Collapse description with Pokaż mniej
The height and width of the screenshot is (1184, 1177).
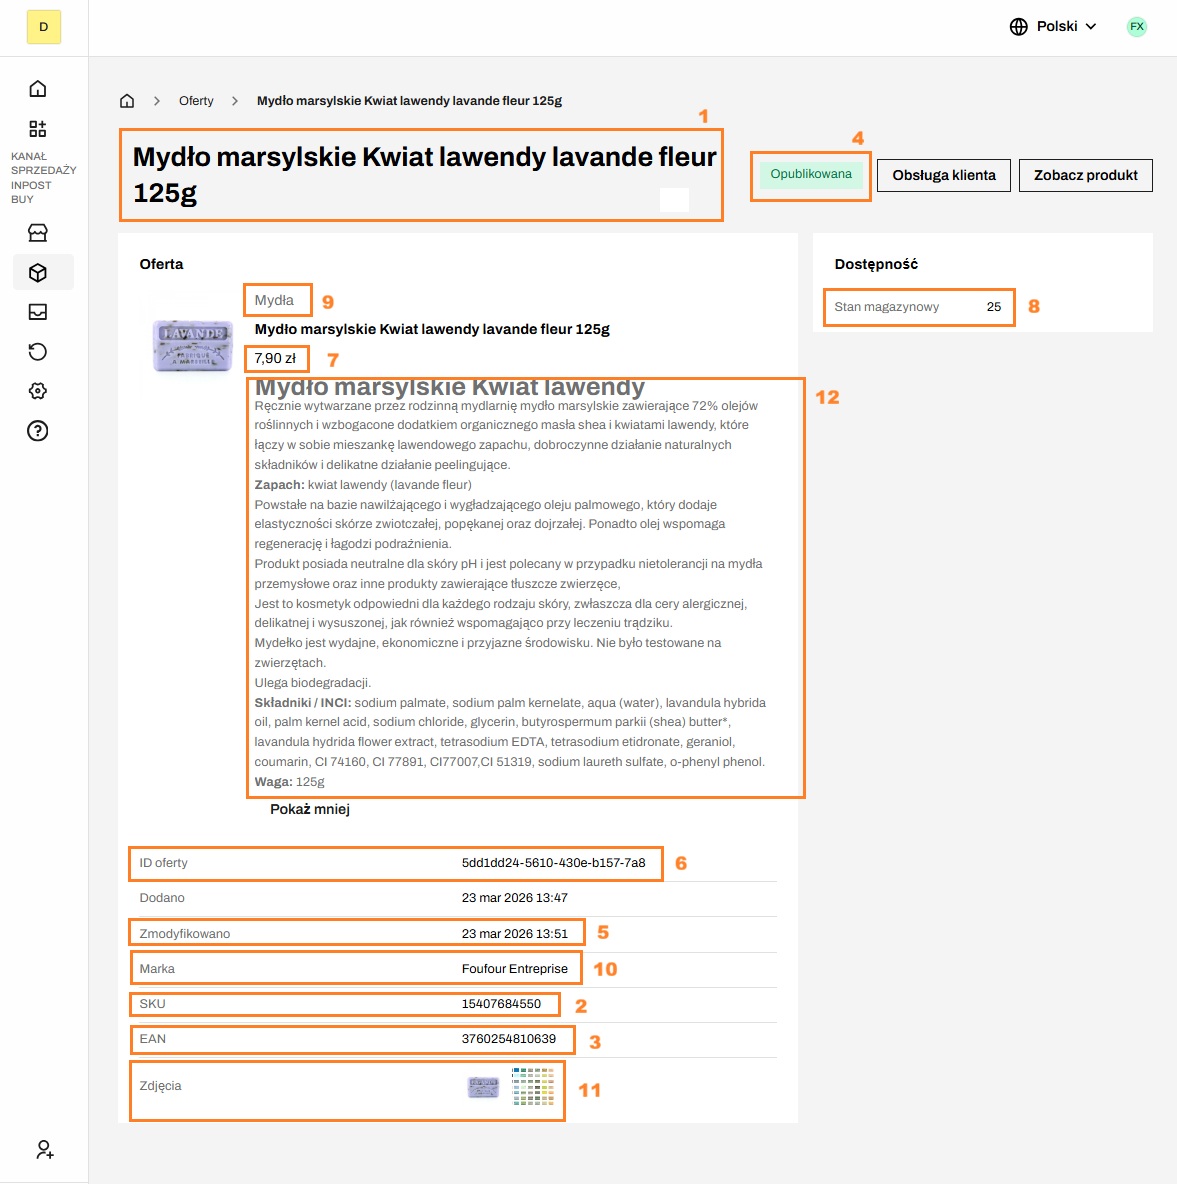pos(310,809)
